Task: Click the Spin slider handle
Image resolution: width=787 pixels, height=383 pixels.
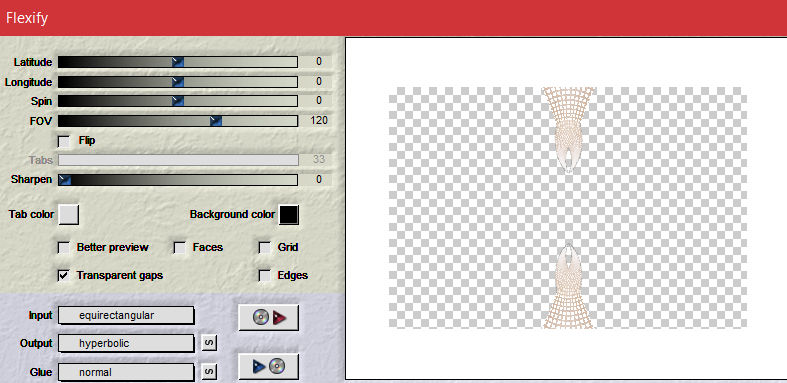Action: [x=178, y=101]
